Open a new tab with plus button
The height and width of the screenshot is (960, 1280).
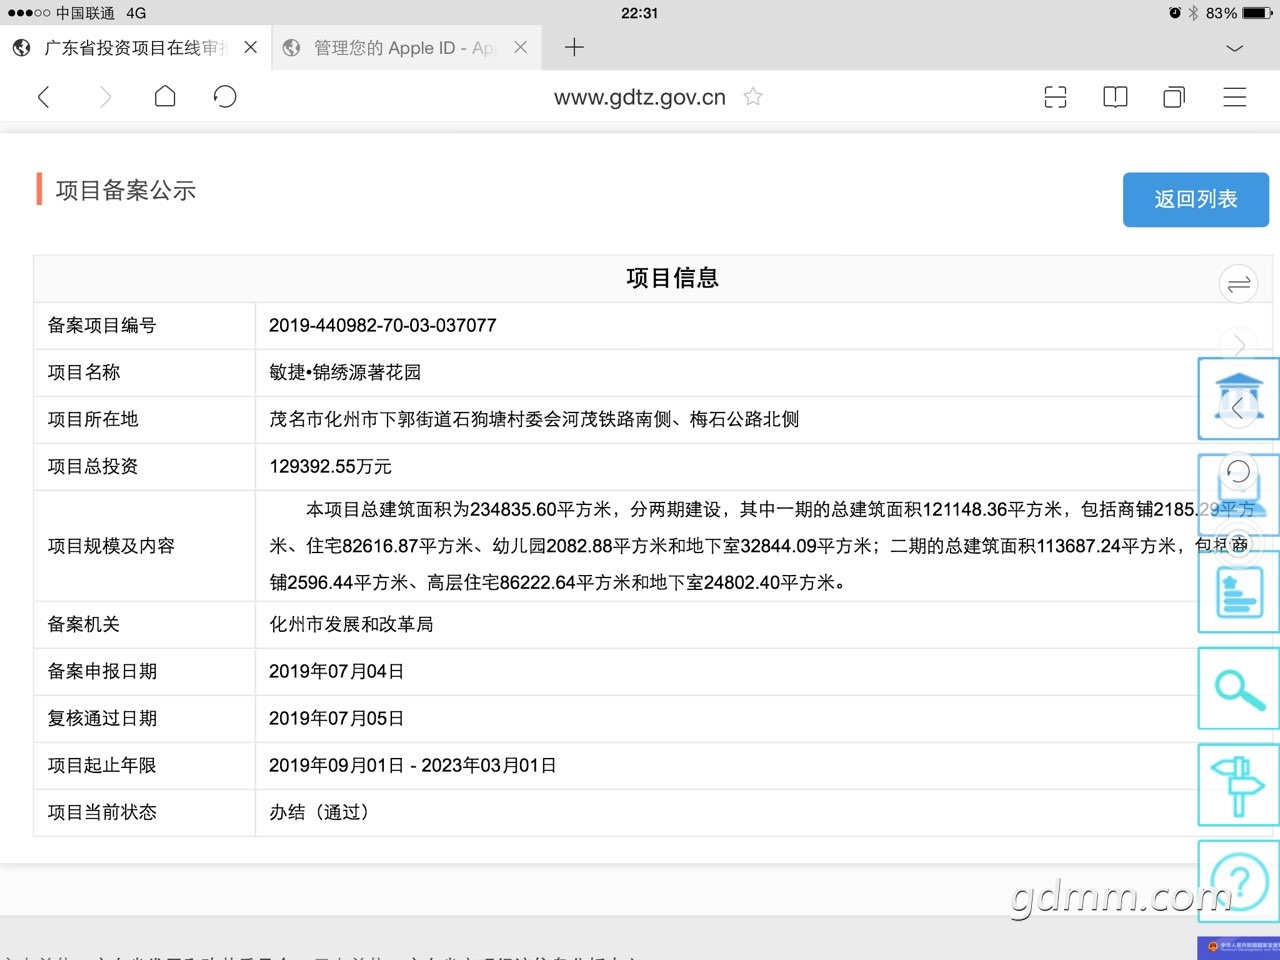(574, 47)
